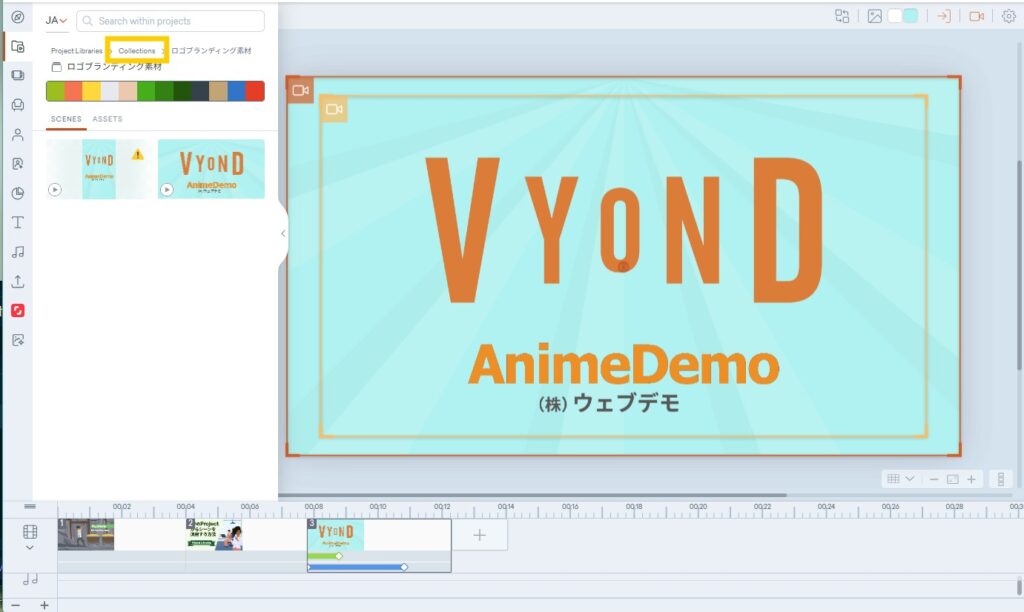Screen dimensions: 1024x612
Task: Open the scene templates sidebar icon
Action: click(18, 75)
